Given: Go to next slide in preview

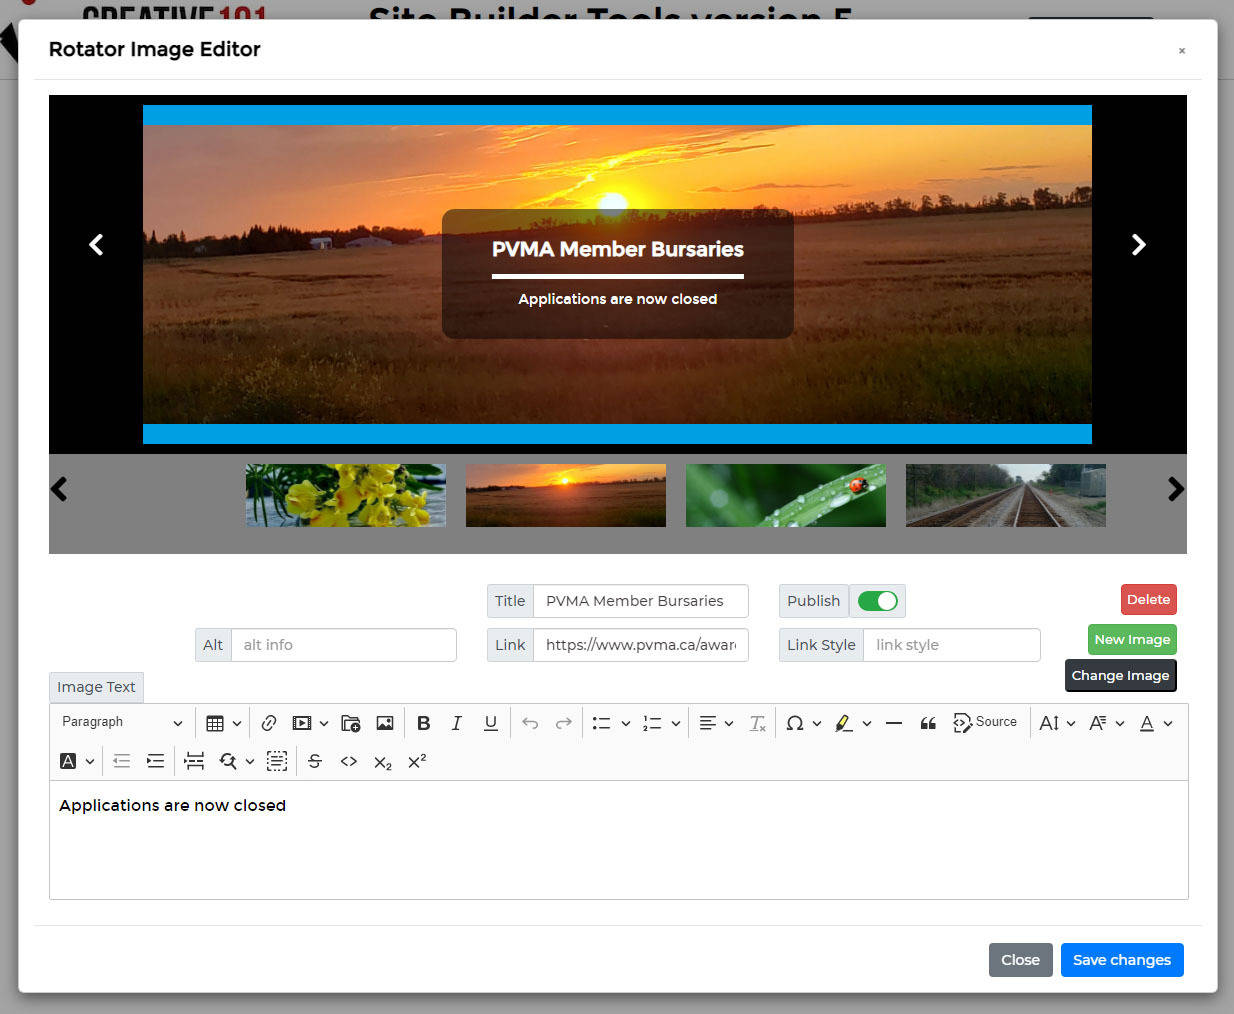Looking at the screenshot, I should (x=1138, y=244).
